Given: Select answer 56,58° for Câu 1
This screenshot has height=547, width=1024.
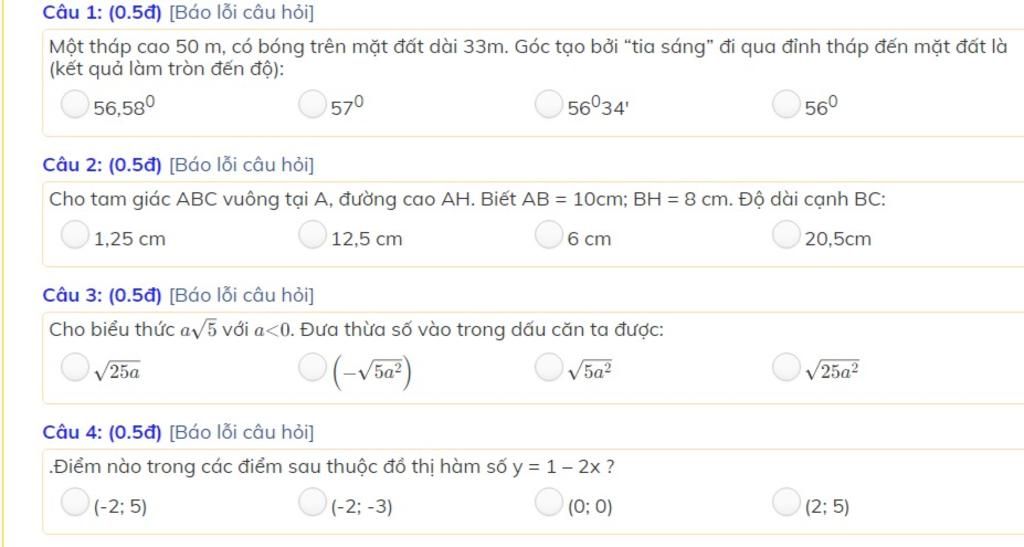Looking at the screenshot, I should (74, 104).
